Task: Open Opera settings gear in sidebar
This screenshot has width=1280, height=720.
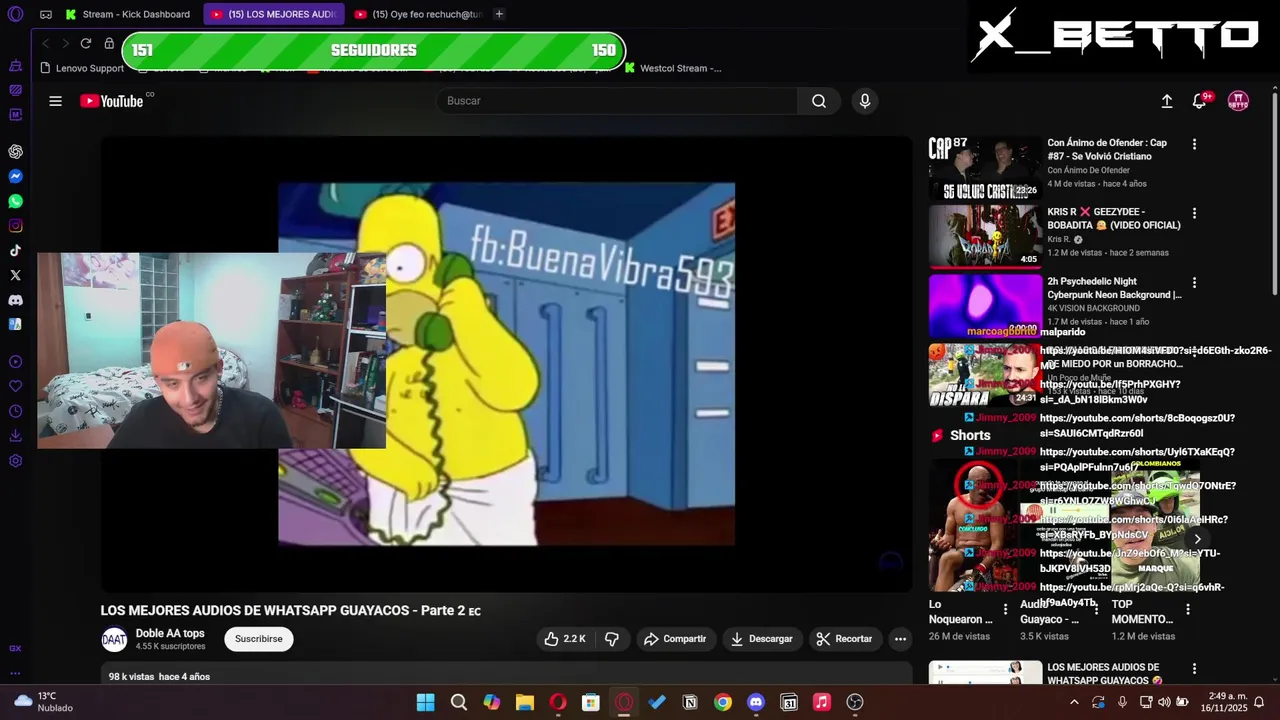Action: [x=15, y=461]
